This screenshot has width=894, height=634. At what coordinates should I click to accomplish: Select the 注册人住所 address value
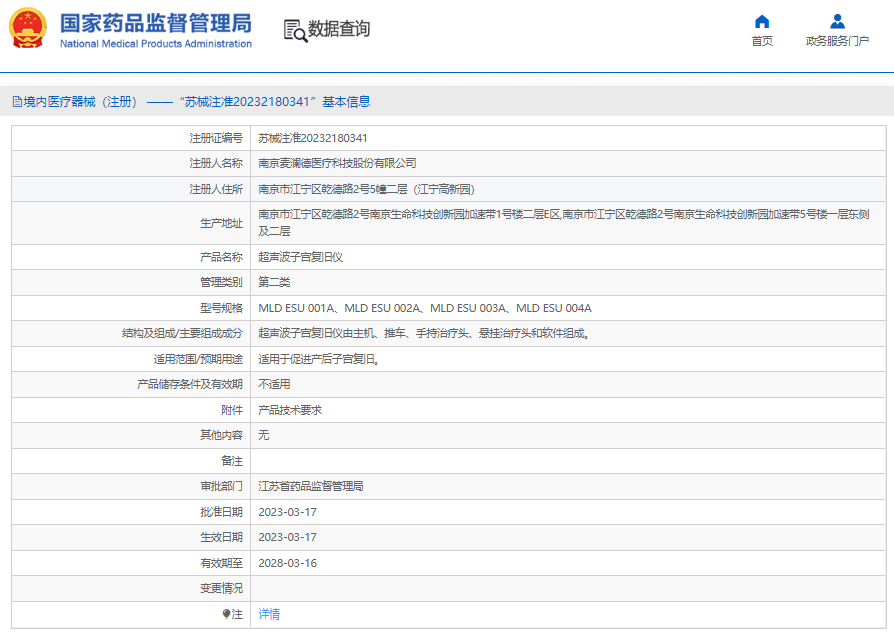coord(366,189)
